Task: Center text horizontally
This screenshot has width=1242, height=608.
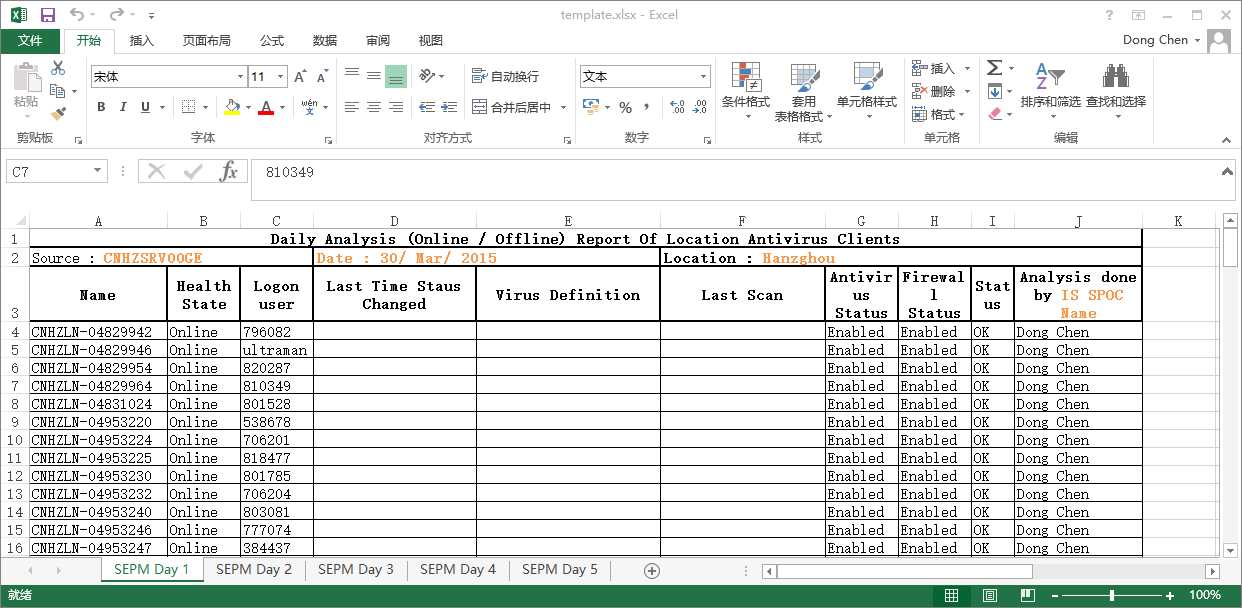Action: [374, 107]
